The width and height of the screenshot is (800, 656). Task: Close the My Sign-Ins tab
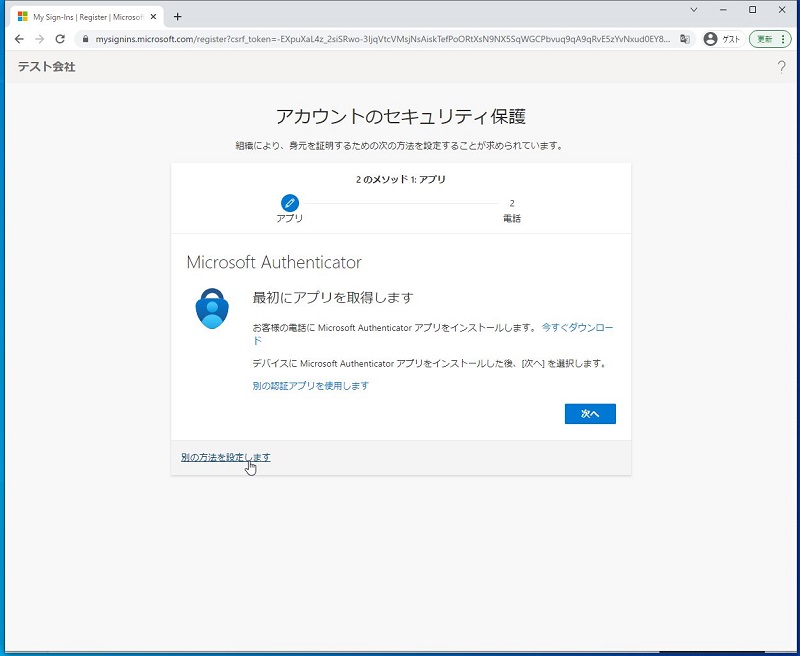153,17
